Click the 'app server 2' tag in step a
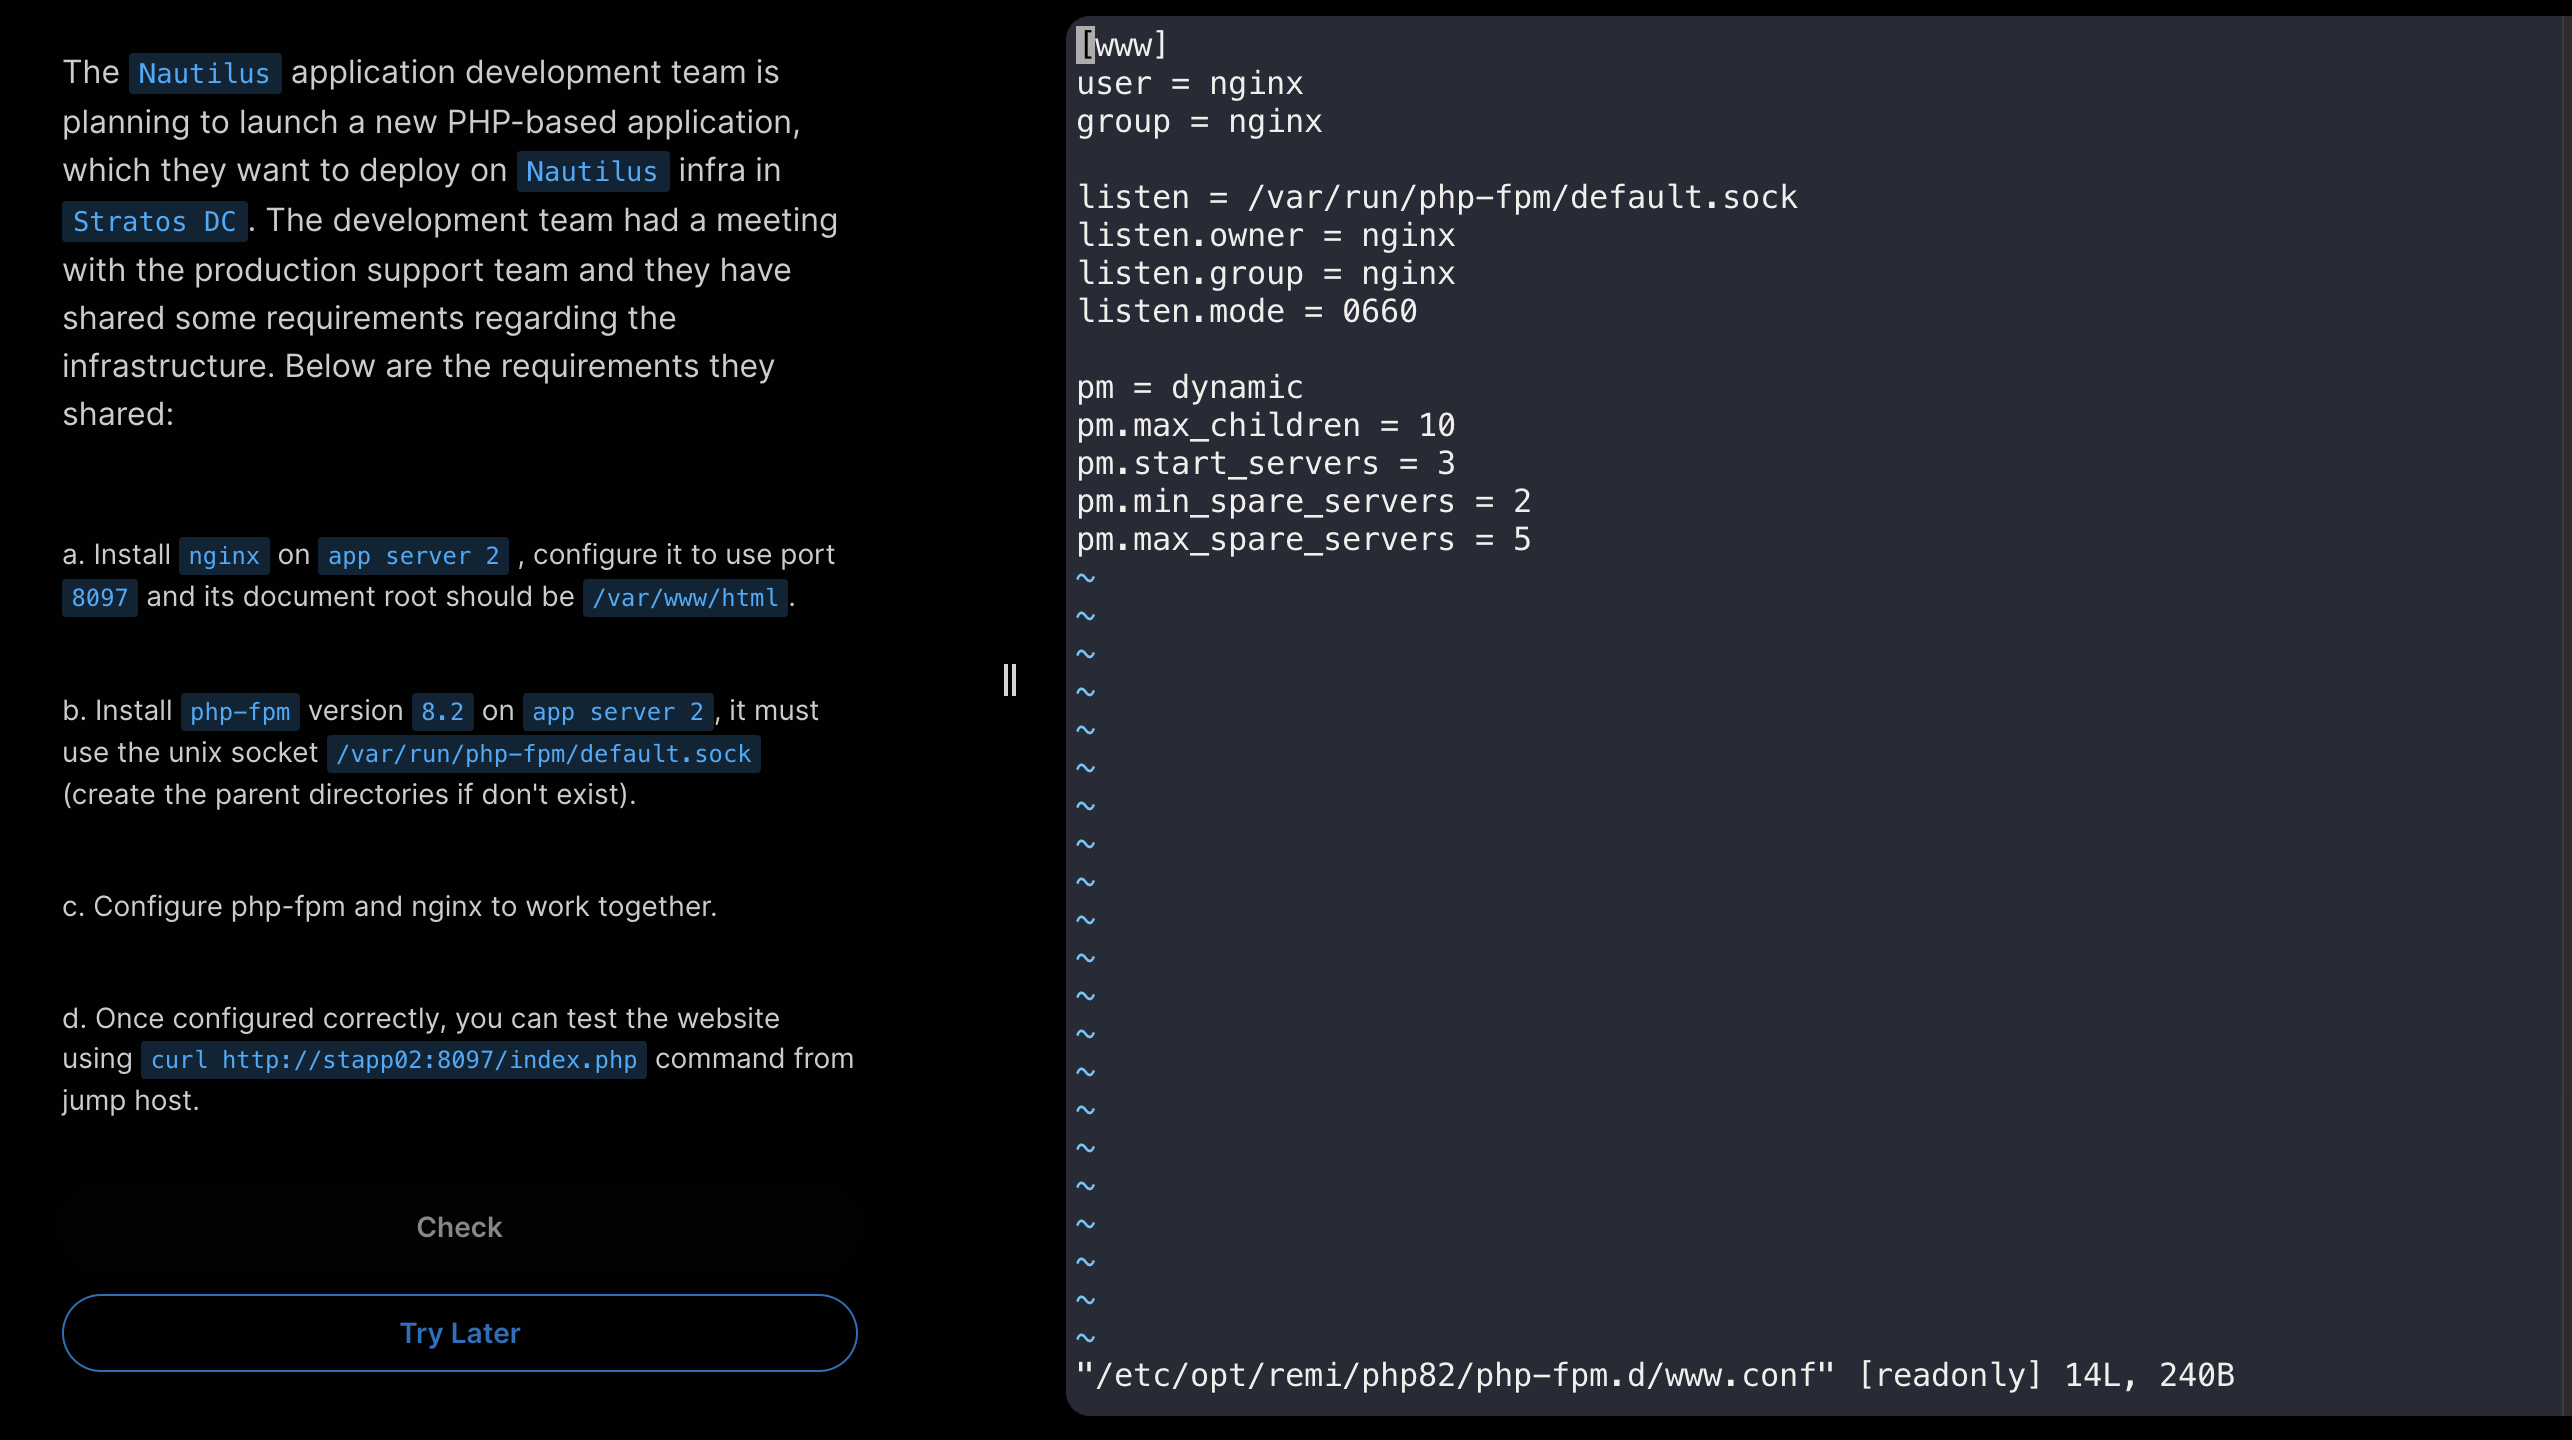The width and height of the screenshot is (2572, 1440). point(413,556)
